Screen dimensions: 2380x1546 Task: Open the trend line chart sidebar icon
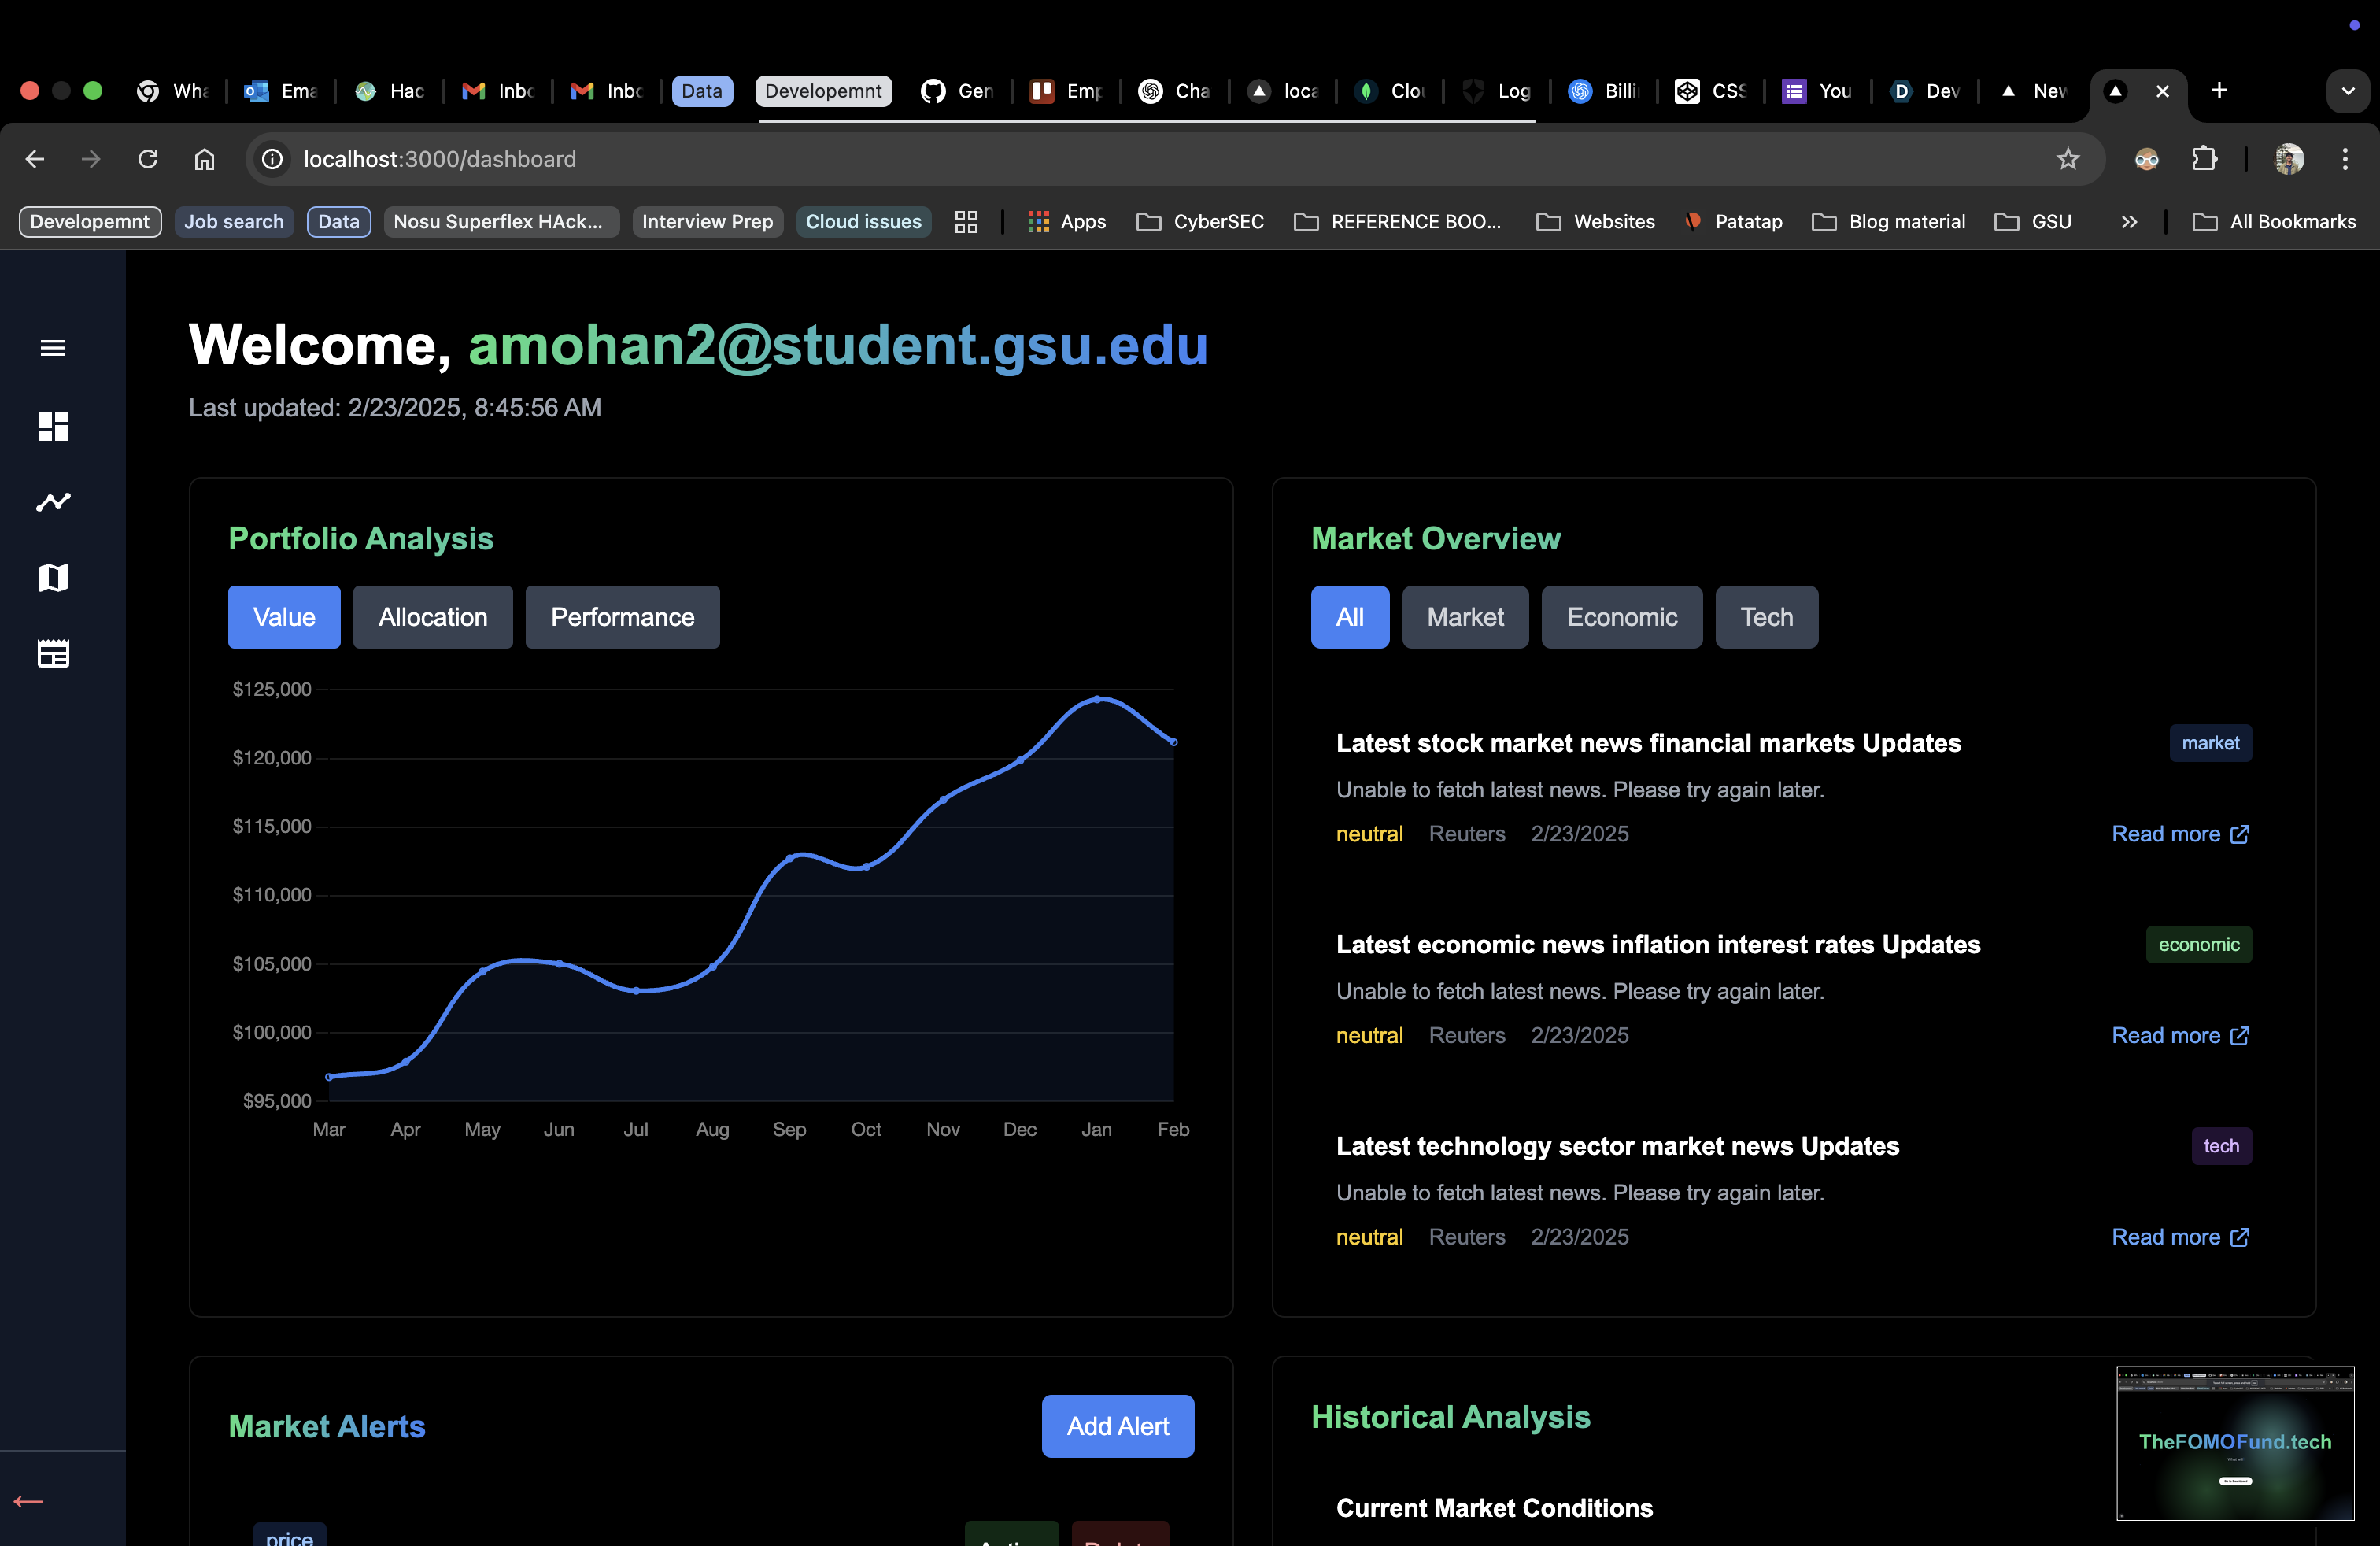coord(53,502)
